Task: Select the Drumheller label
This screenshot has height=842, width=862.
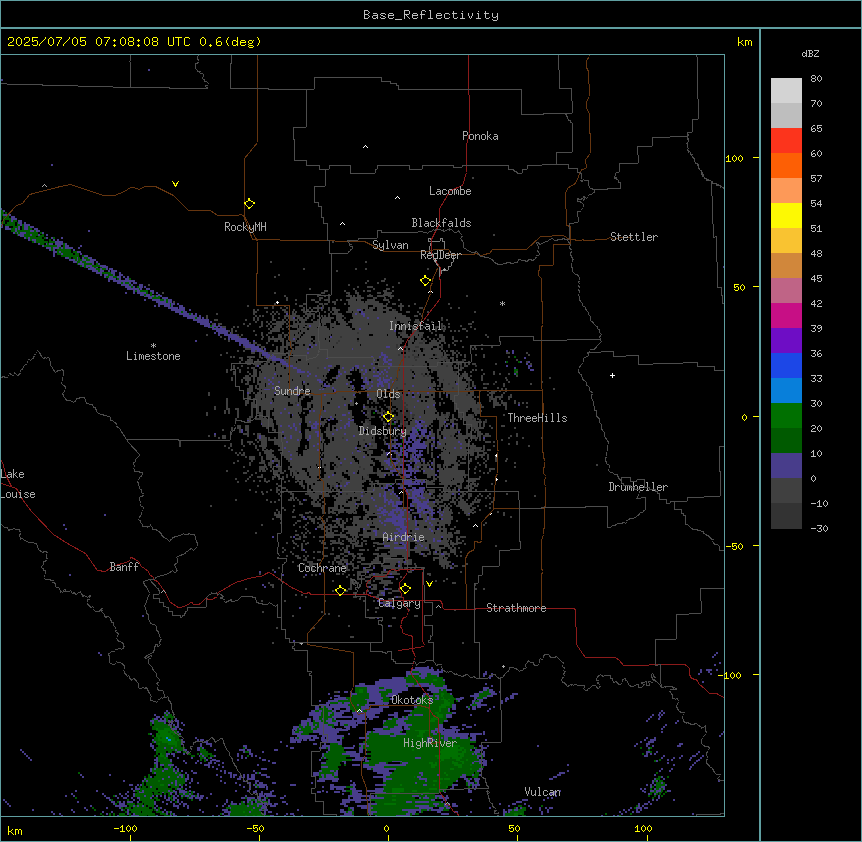Action: pyautogui.click(x=638, y=487)
